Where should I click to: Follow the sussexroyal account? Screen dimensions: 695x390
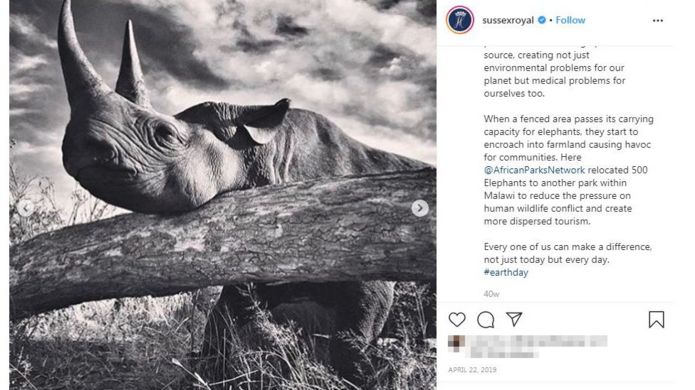point(570,20)
